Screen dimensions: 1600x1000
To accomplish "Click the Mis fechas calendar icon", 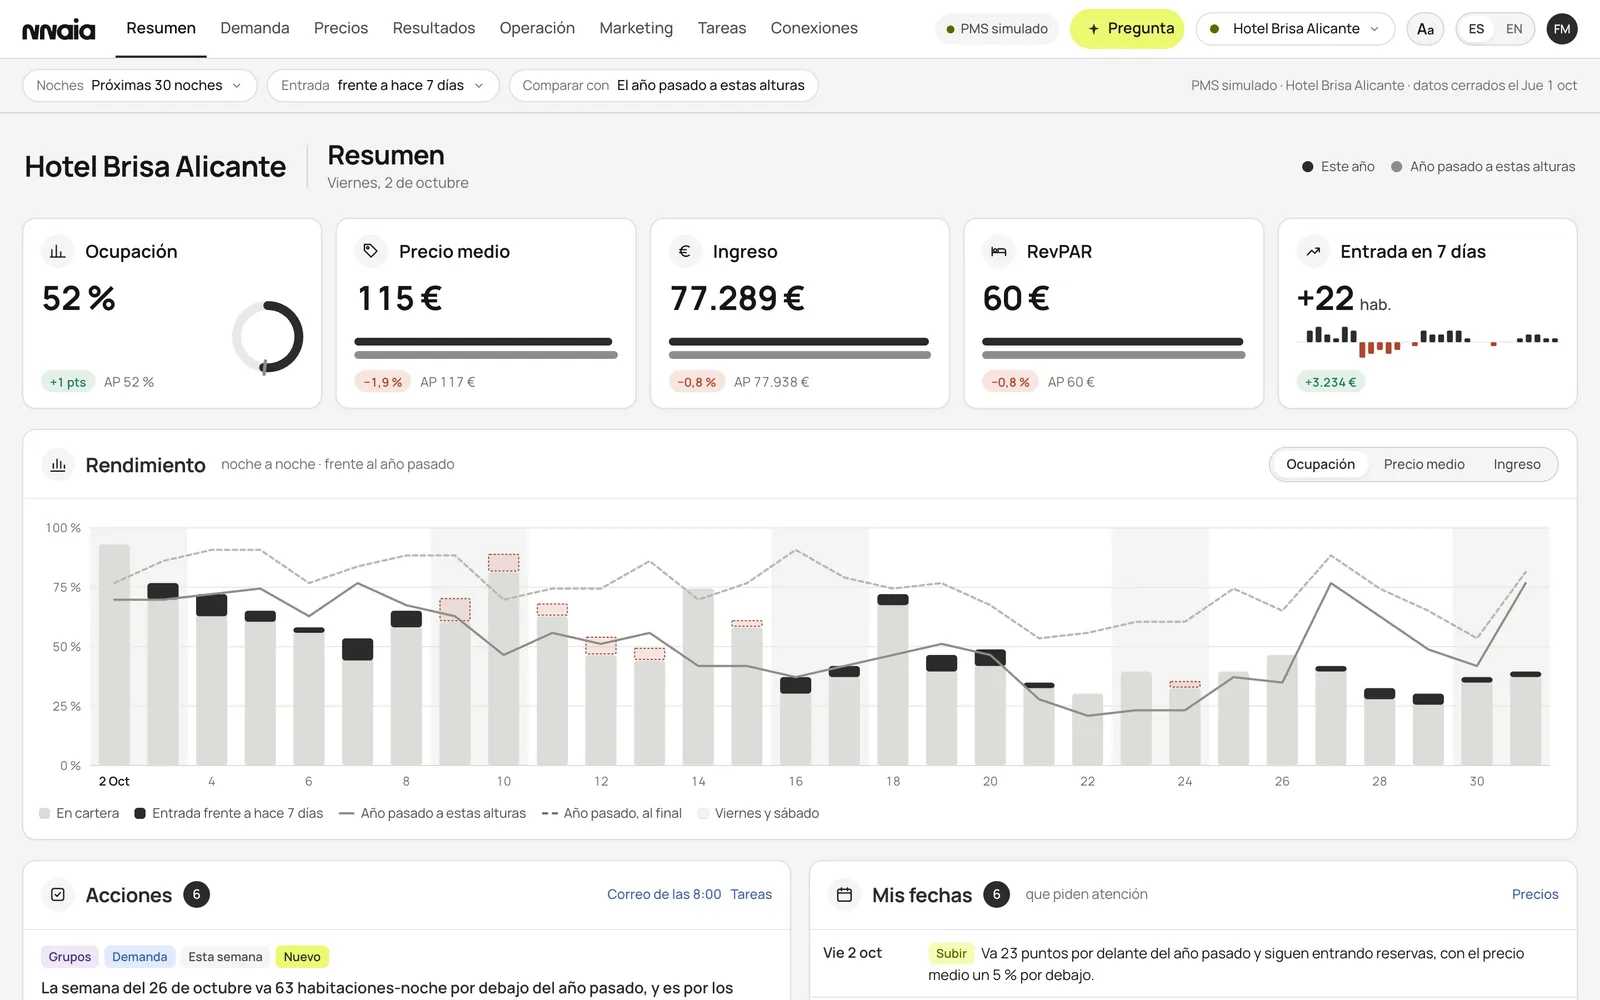I will pyautogui.click(x=844, y=894).
